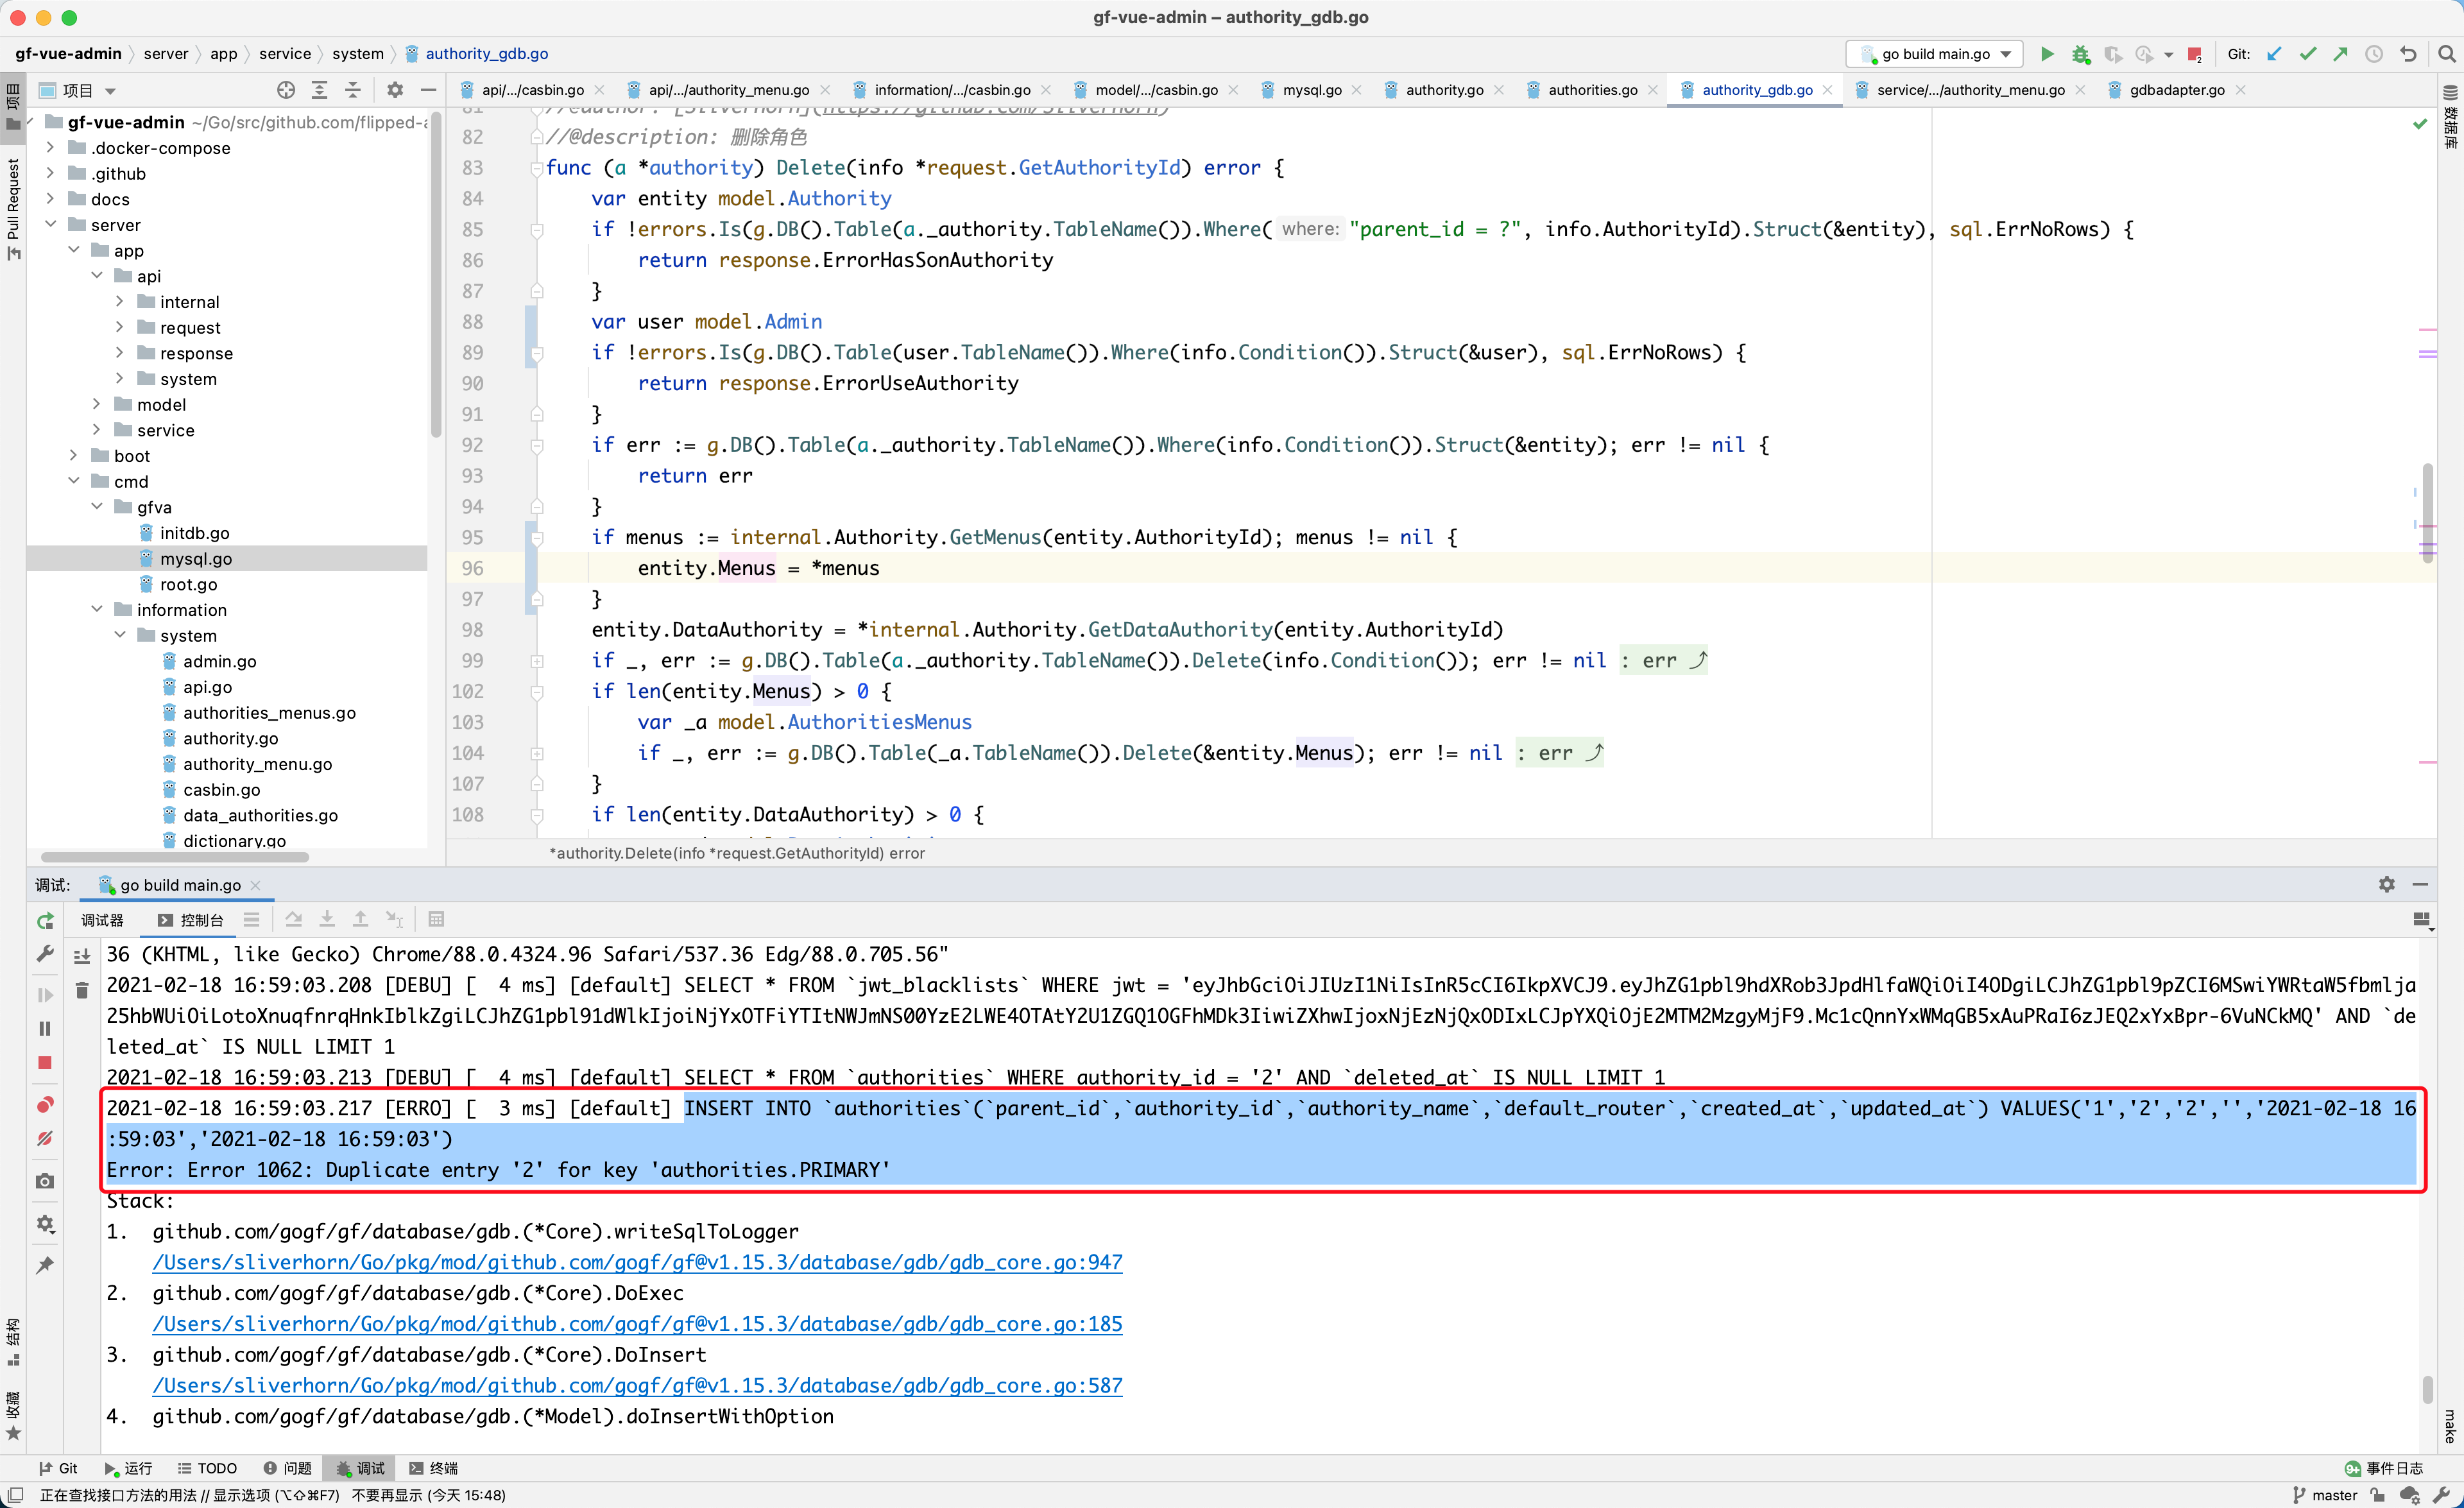
Task: Pin the debug tool window
Action: click(45, 1266)
